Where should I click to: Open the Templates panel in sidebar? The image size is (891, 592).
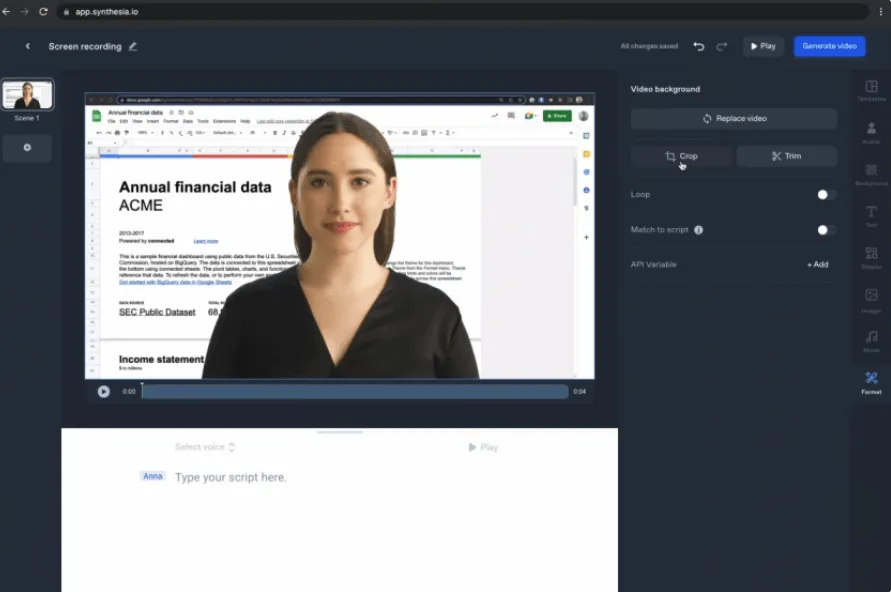[871, 90]
